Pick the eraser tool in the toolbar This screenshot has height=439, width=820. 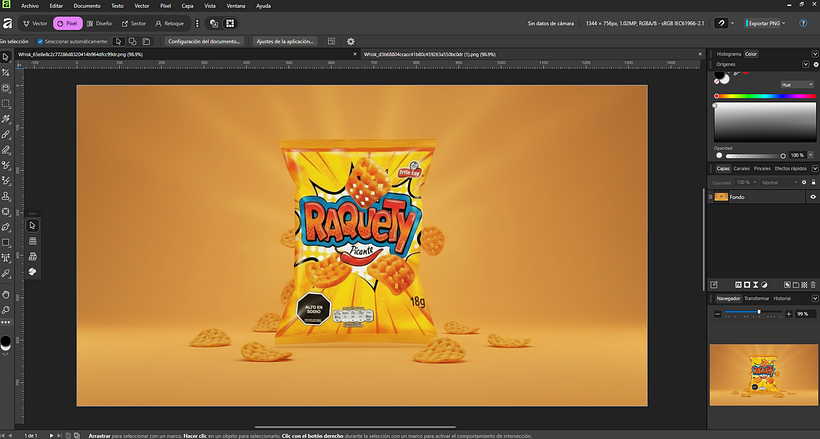pyautogui.click(x=6, y=150)
